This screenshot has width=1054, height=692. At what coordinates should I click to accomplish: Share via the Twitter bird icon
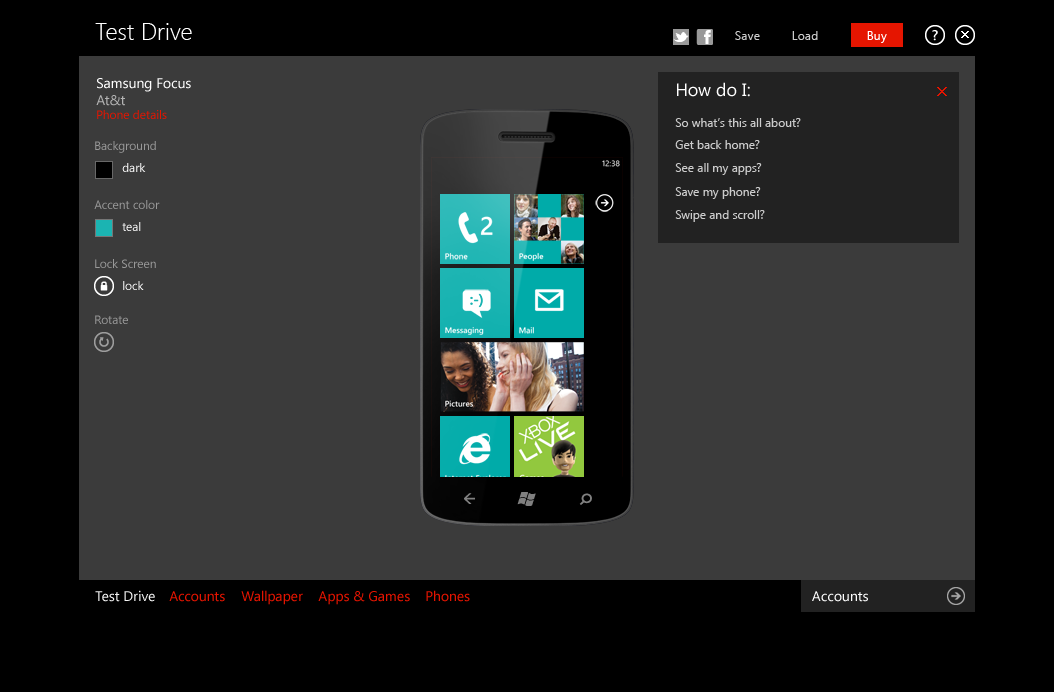(x=680, y=36)
